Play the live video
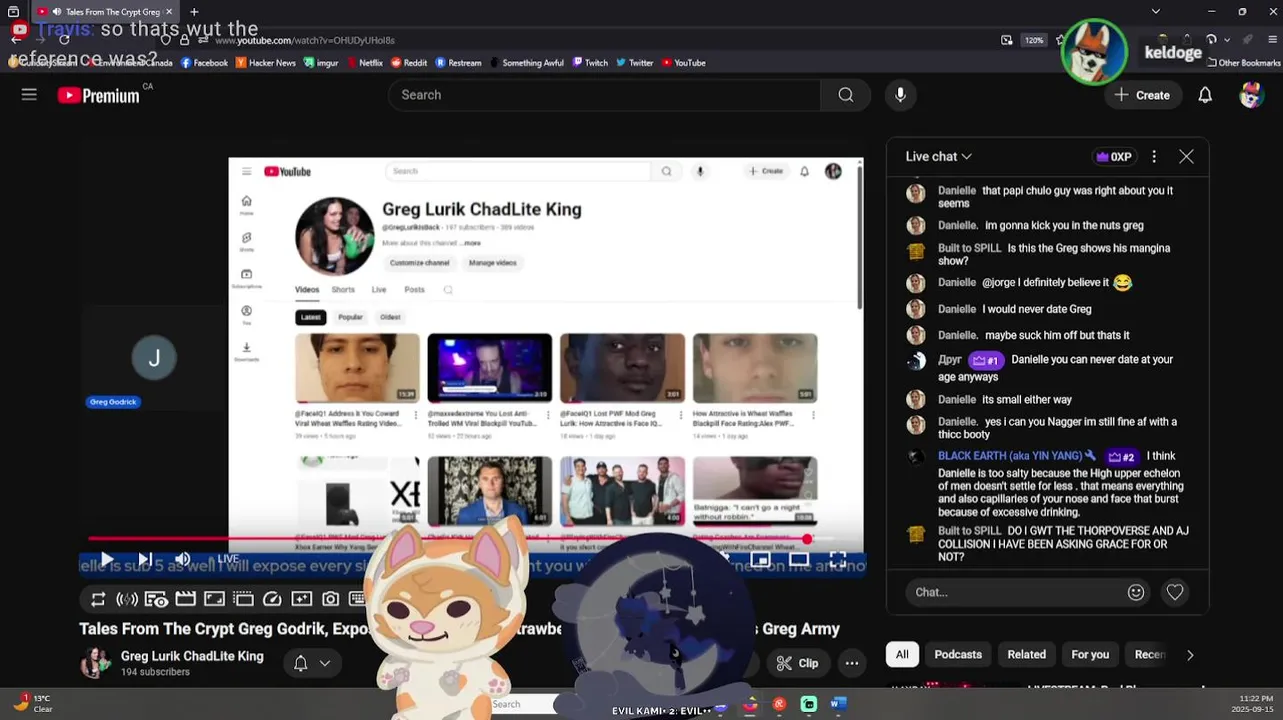Image resolution: width=1283 pixels, height=720 pixels. tap(107, 559)
